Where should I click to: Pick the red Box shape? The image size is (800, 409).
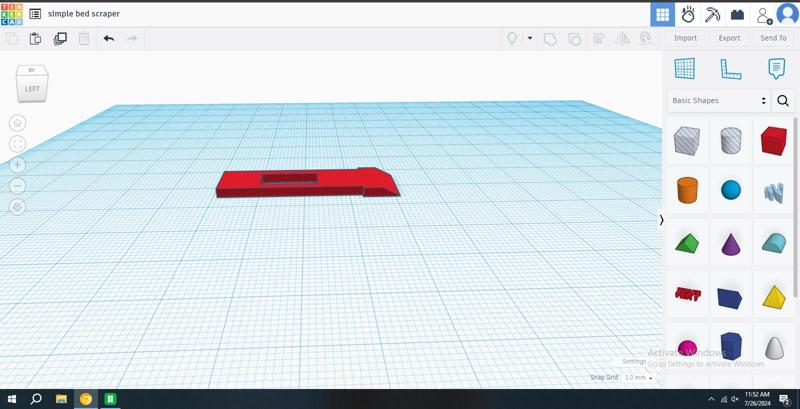coord(773,141)
